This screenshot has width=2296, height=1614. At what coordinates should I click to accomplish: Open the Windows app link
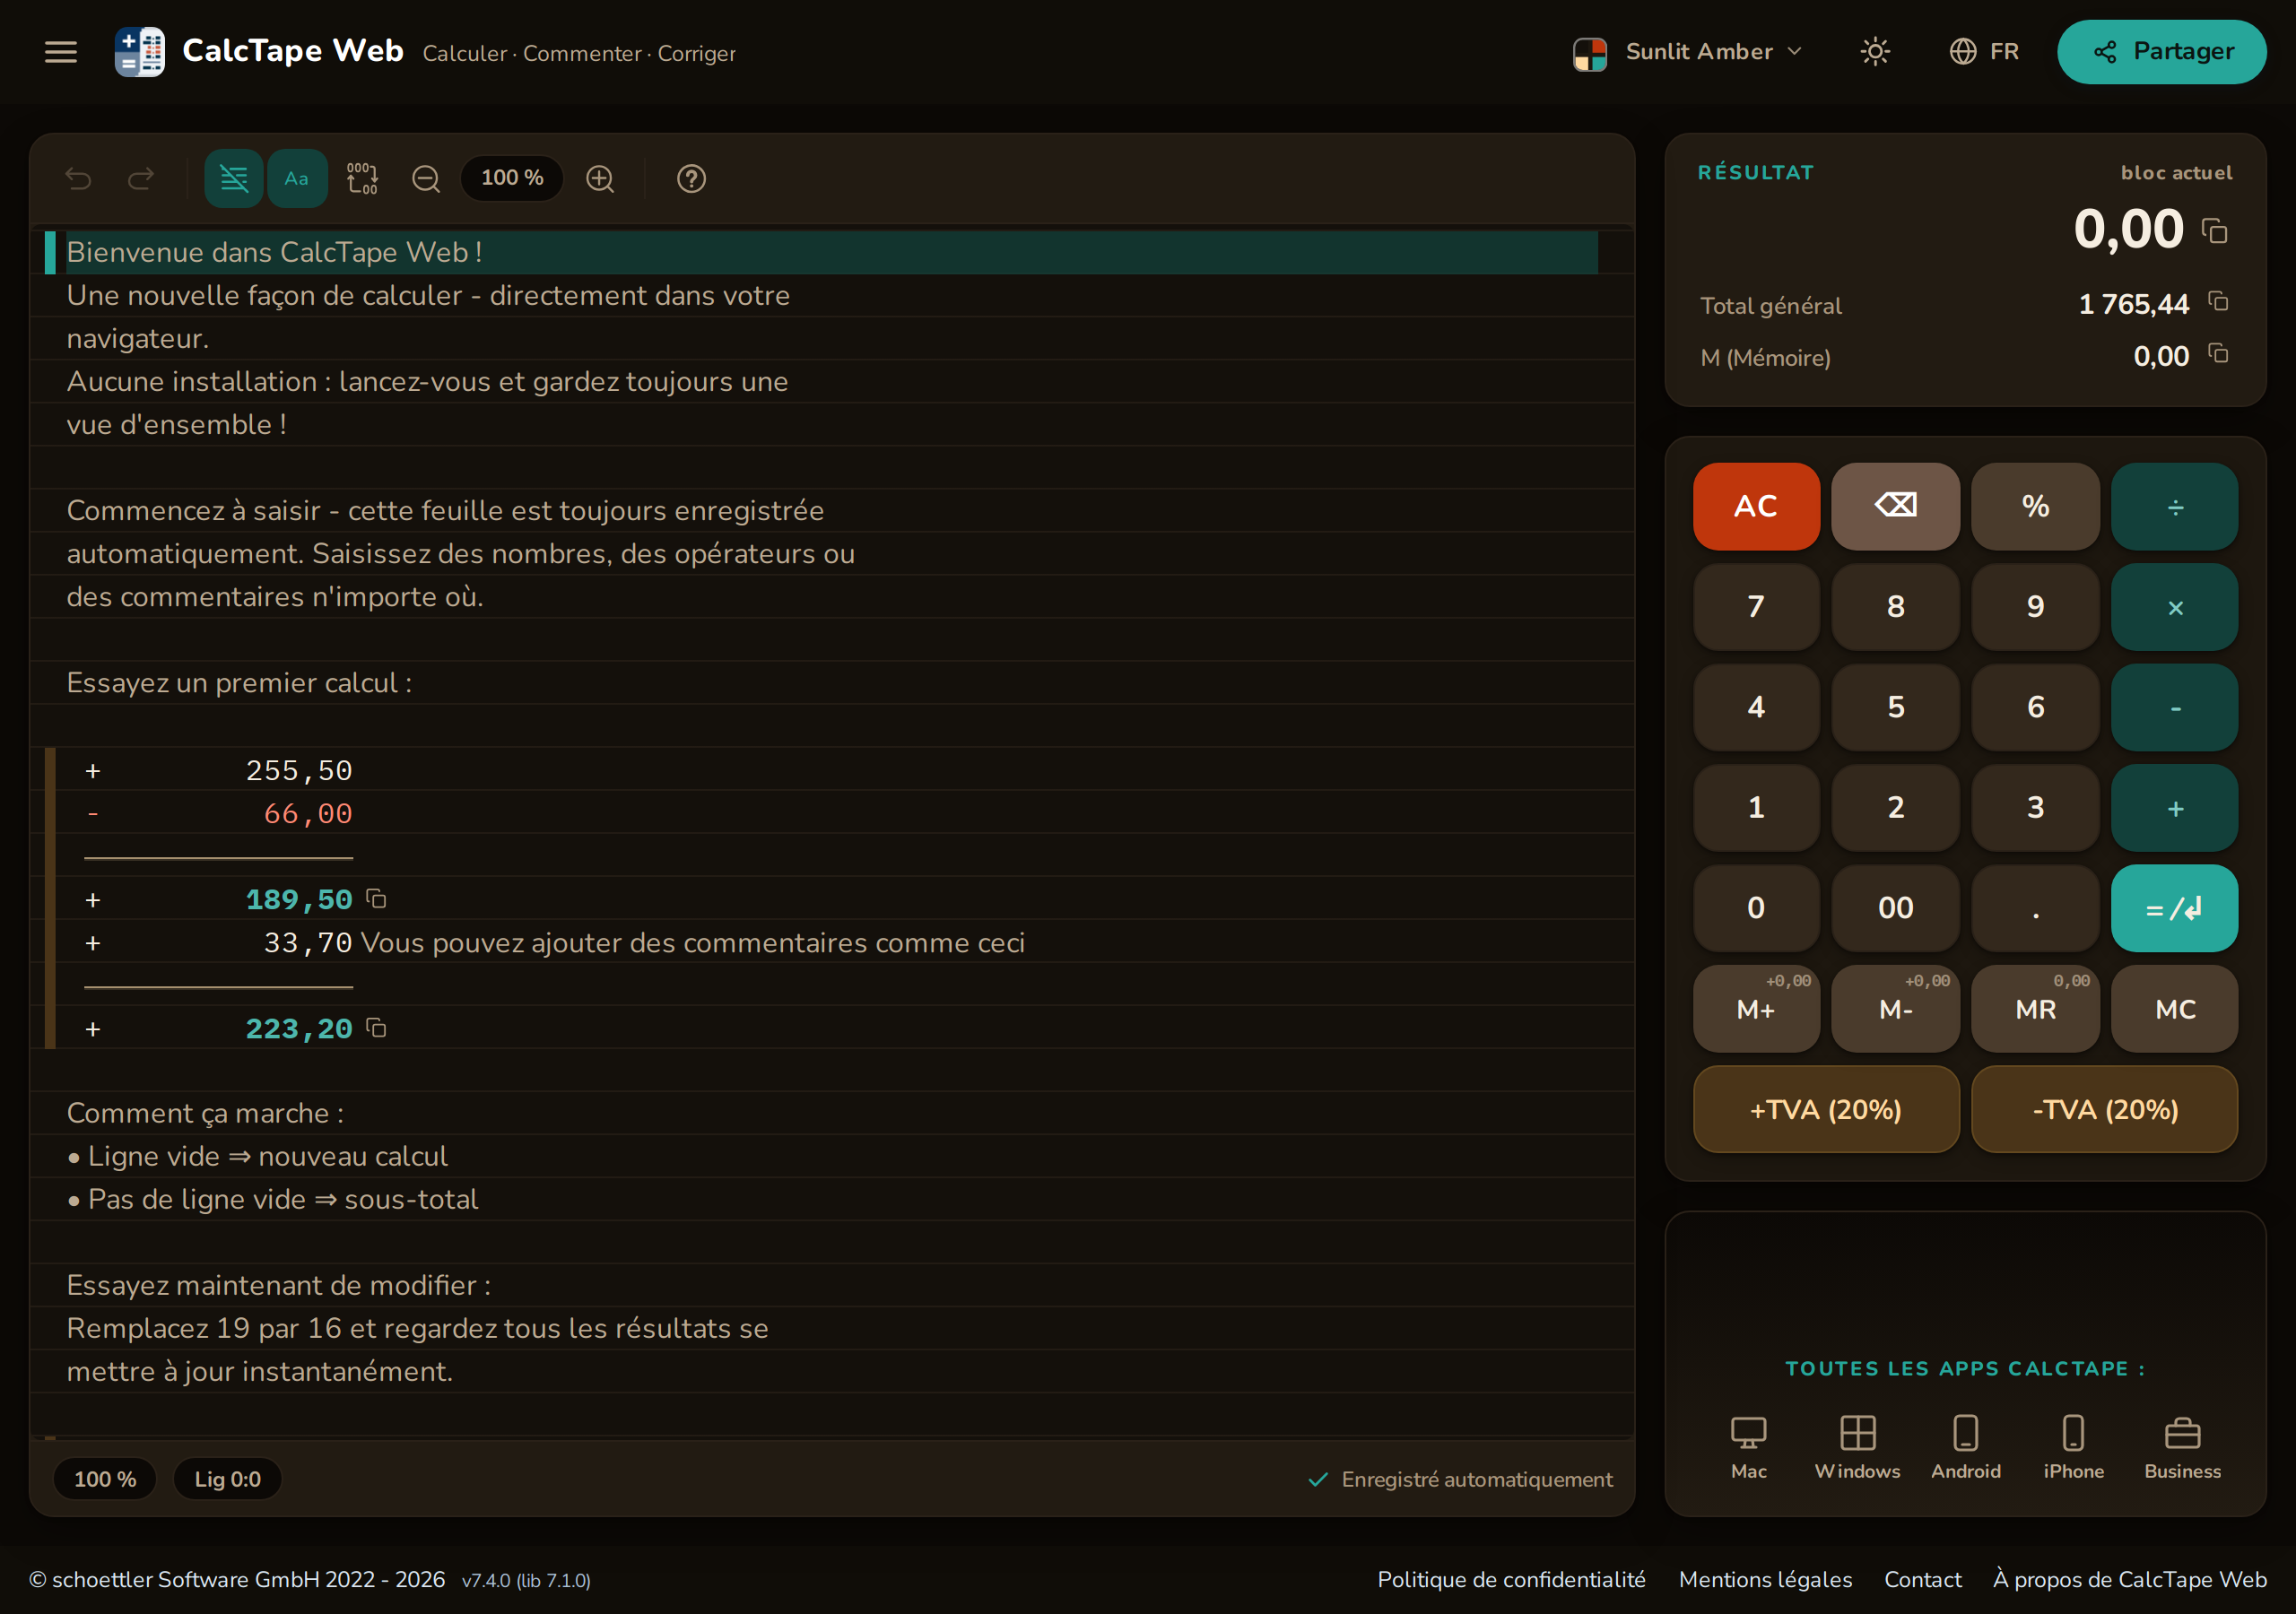click(1858, 1447)
